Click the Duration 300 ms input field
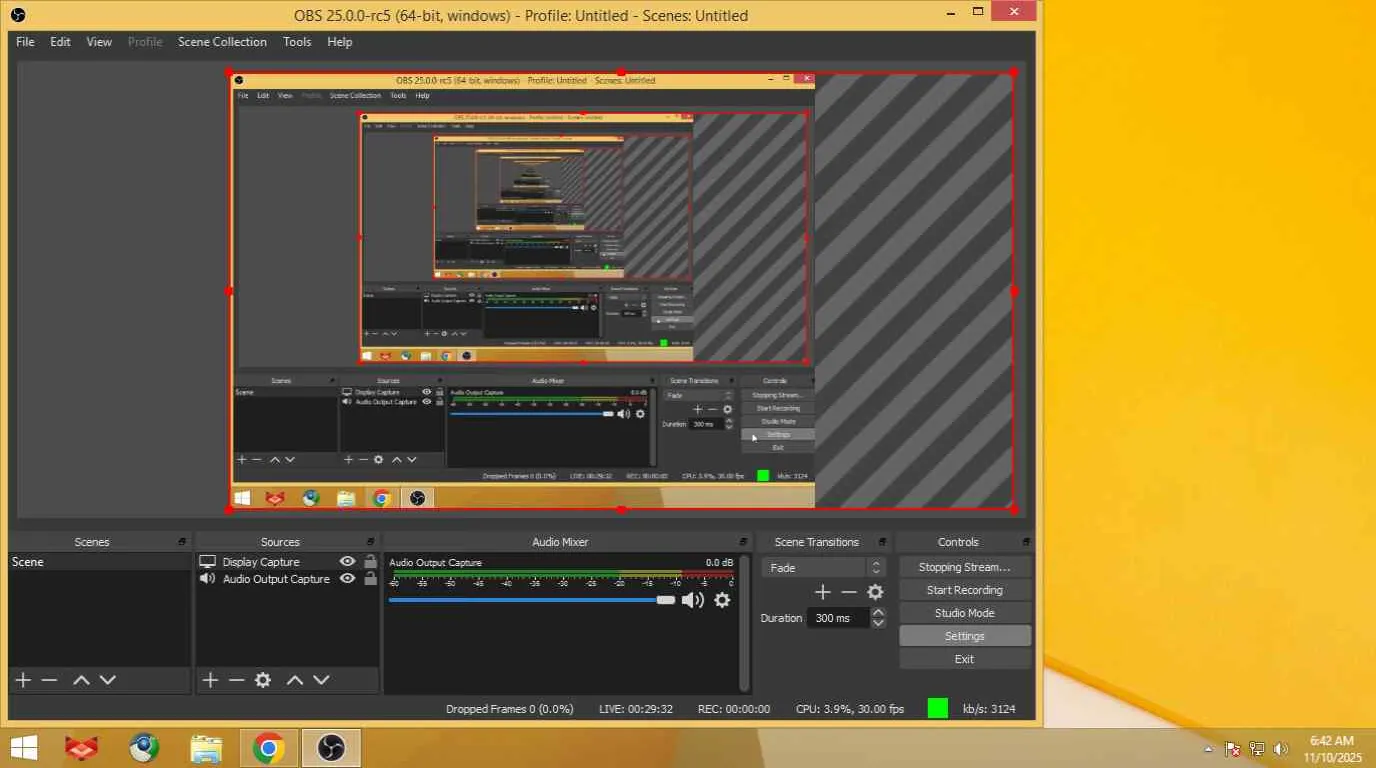 tap(838, 618)
